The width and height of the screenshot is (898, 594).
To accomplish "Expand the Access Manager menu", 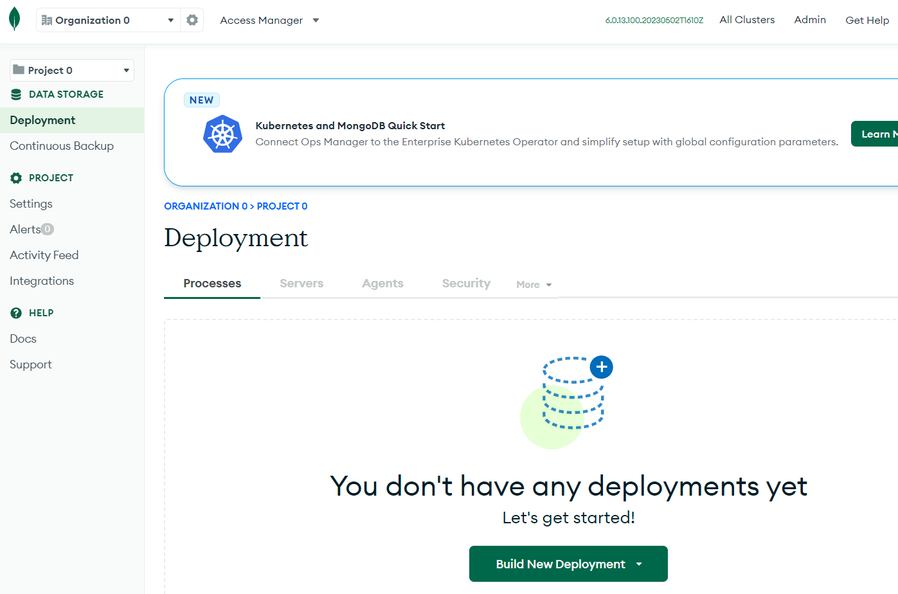I will click(x=269, y=21).
